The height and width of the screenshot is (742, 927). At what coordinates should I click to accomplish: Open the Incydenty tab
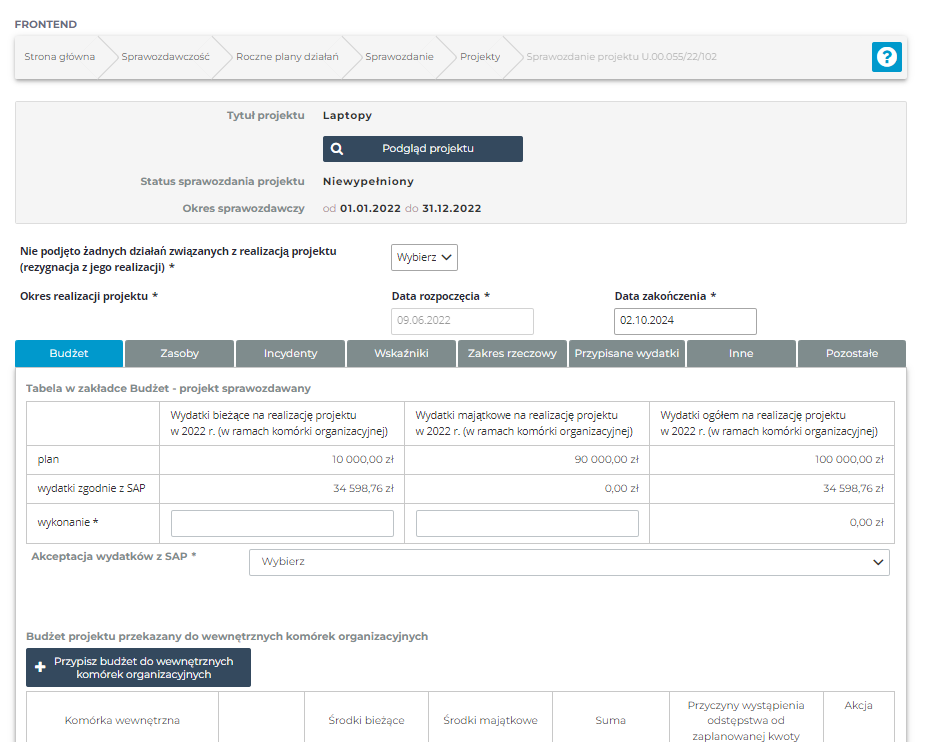(x=290, y=353)
